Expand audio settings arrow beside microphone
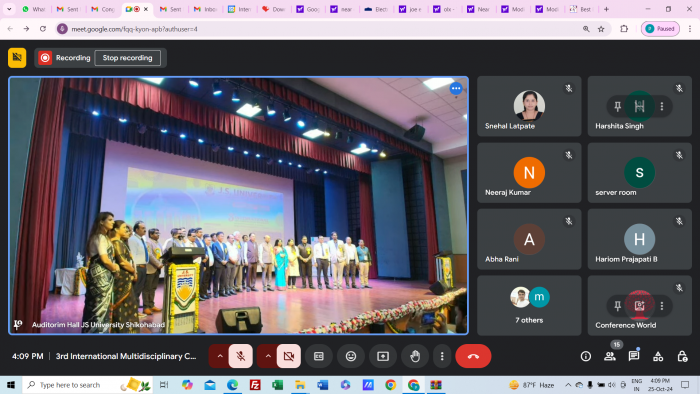Viewport: 700px width, 394px height. click(220, 356)
